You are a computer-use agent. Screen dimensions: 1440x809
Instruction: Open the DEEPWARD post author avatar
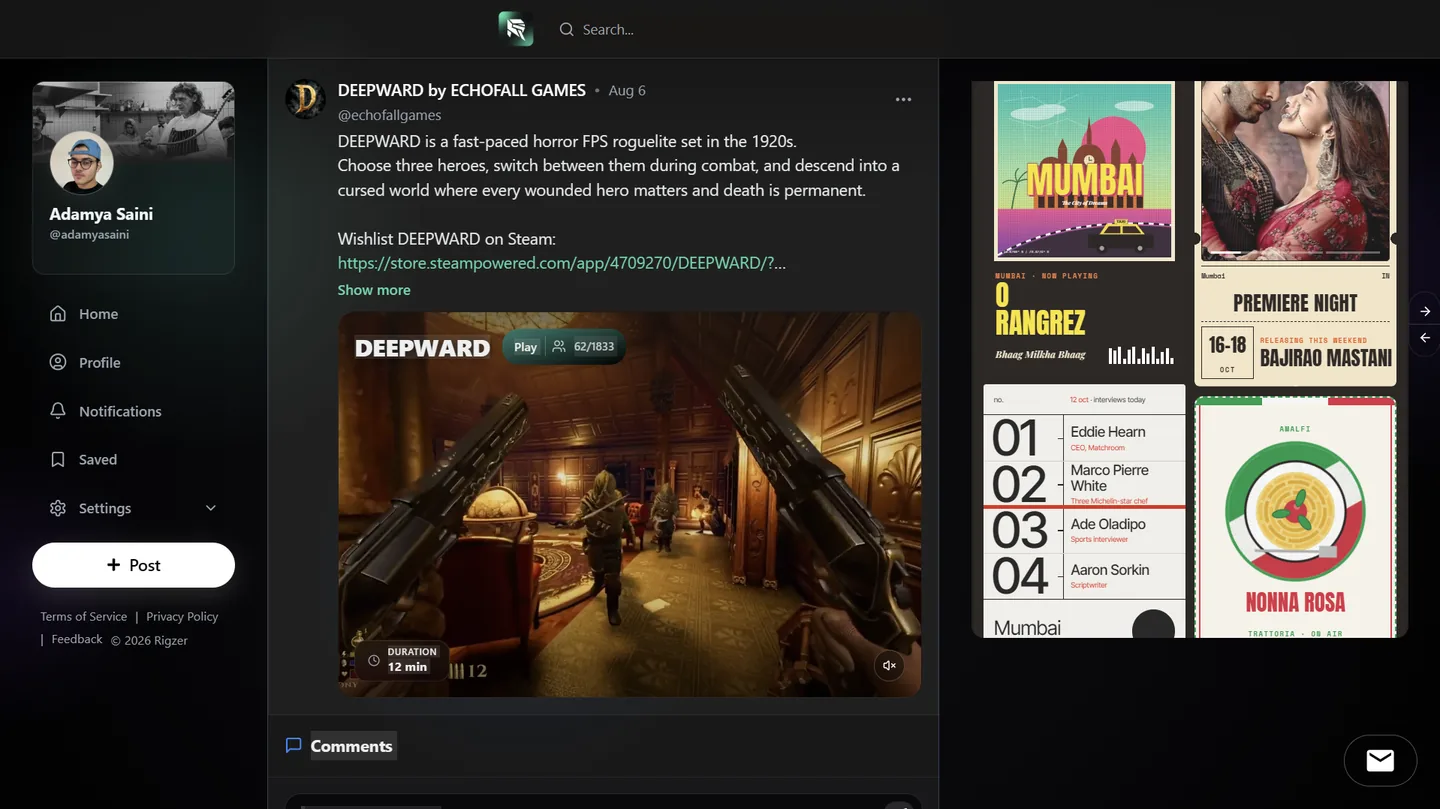click(x=306, y=100)
